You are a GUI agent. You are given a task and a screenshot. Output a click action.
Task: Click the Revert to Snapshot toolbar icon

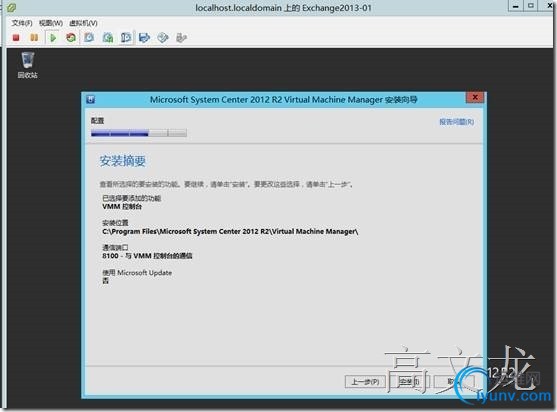click(108, 37)
